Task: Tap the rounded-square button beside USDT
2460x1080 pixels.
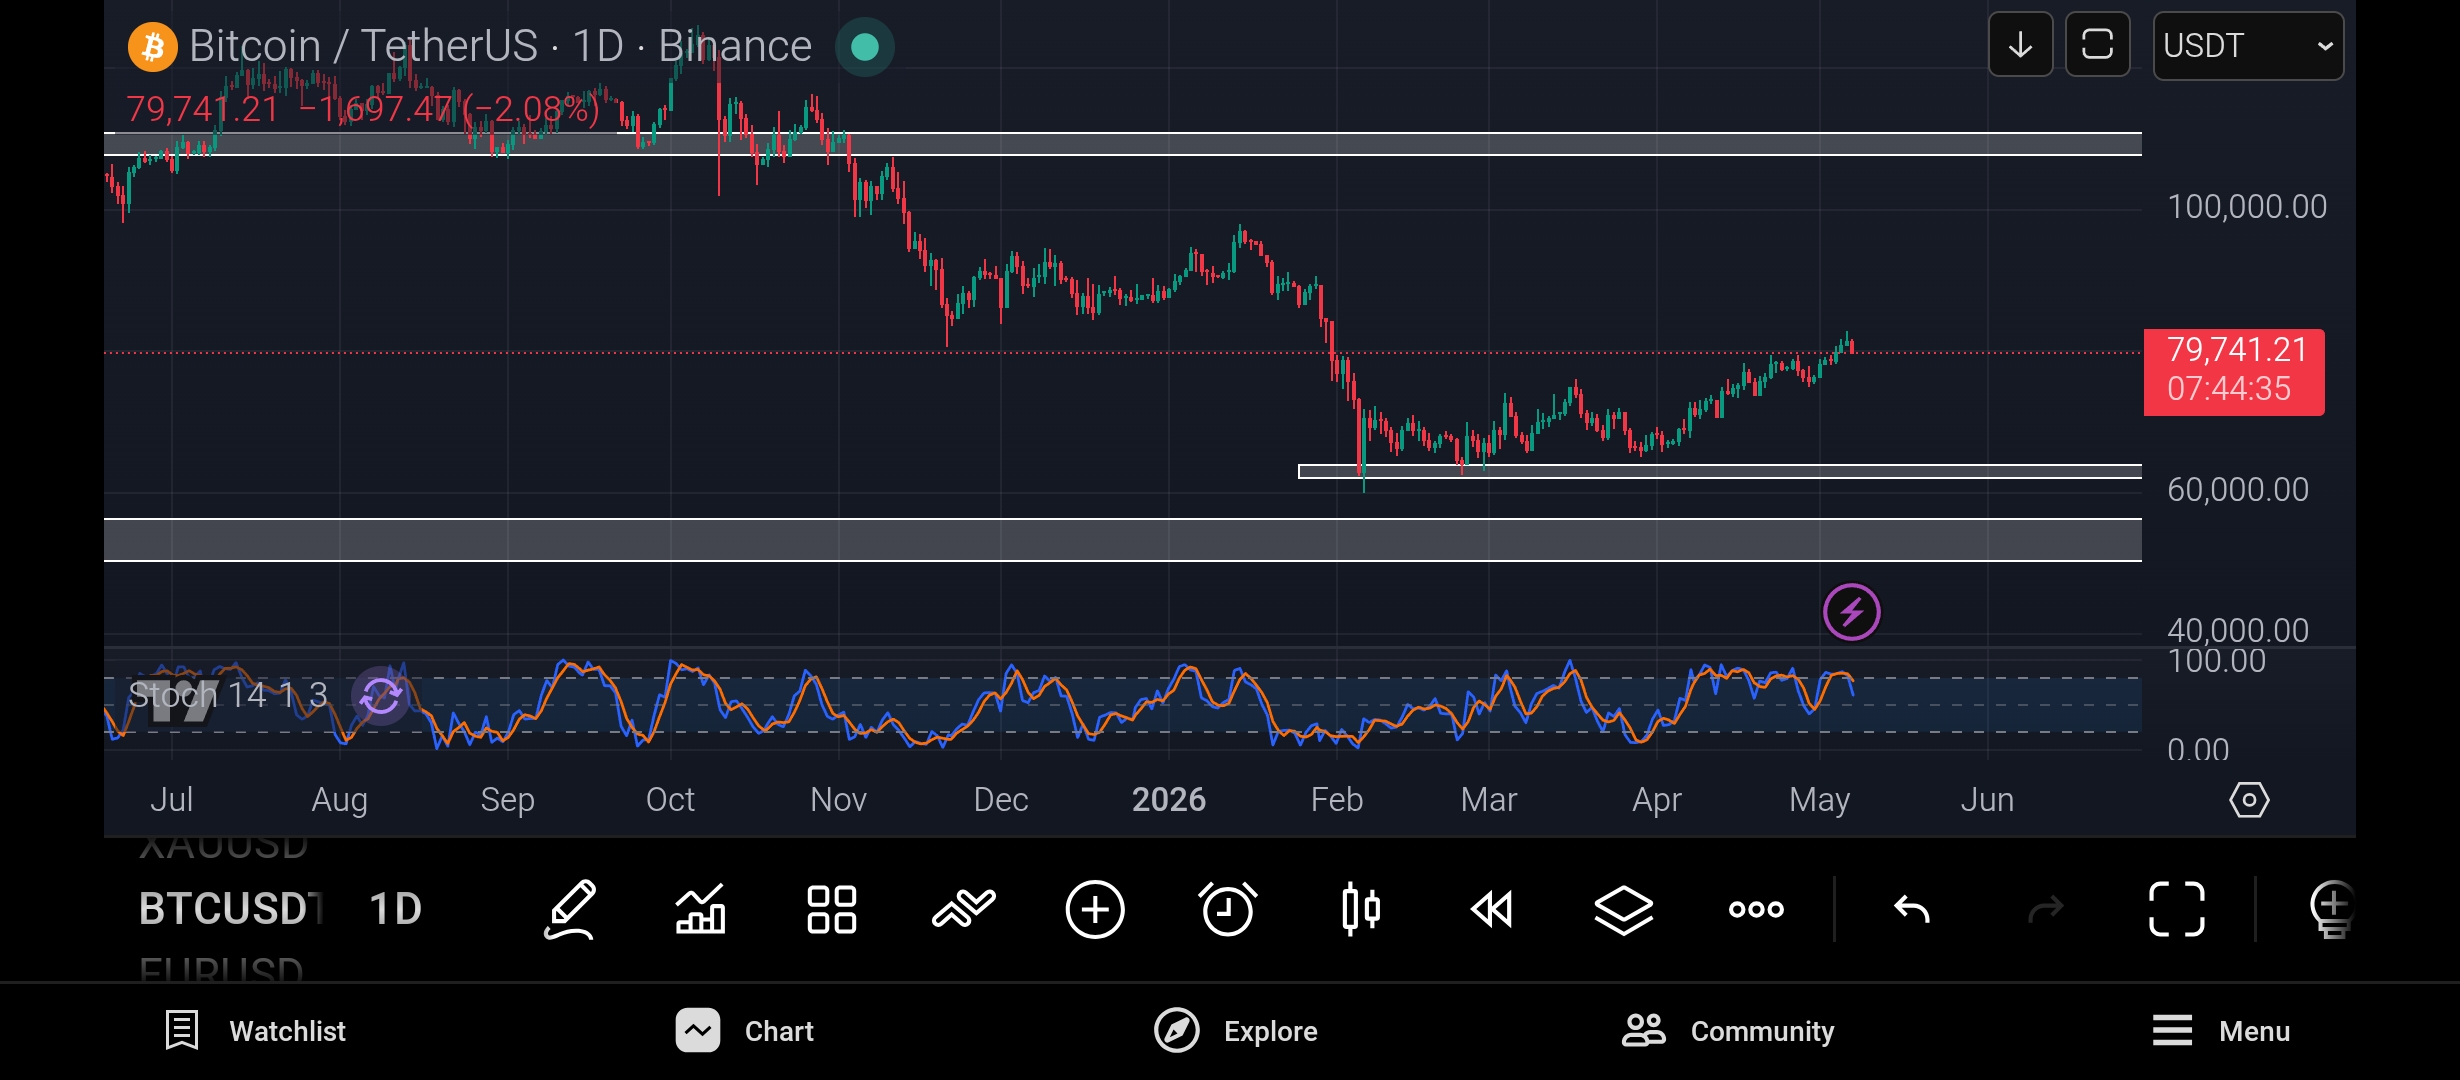Action: [2097, 45]
